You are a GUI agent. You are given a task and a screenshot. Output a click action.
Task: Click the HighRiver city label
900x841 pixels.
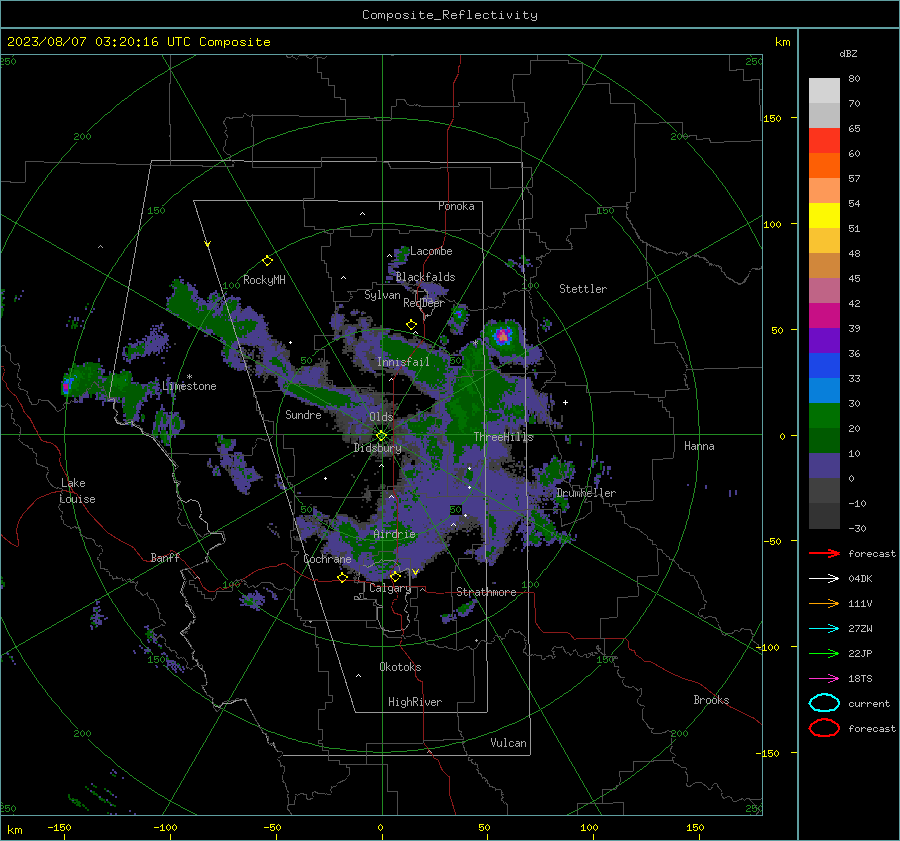(x=415, y=702)
